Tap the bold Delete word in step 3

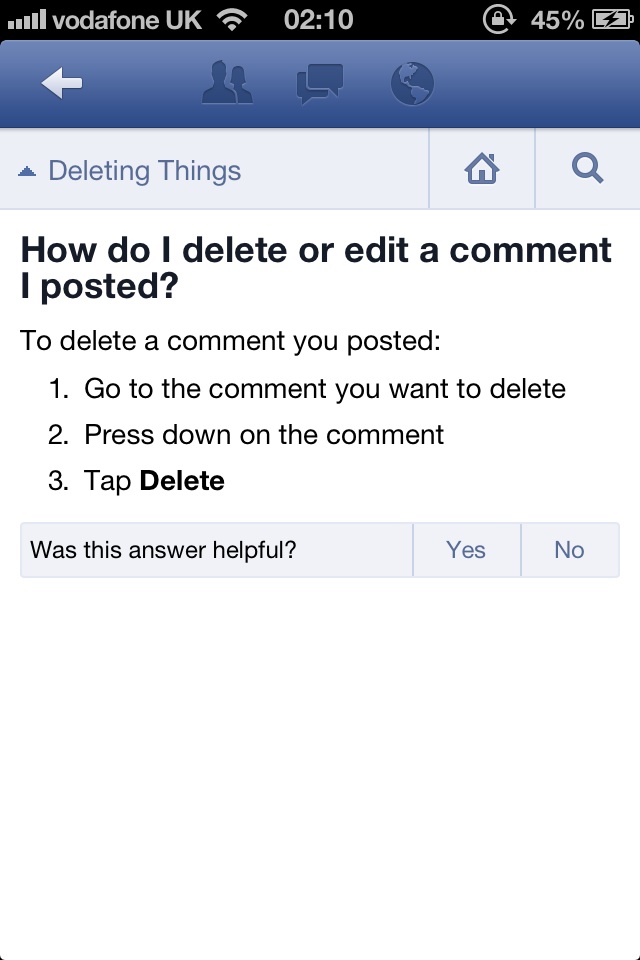click(x=182, y=481)
